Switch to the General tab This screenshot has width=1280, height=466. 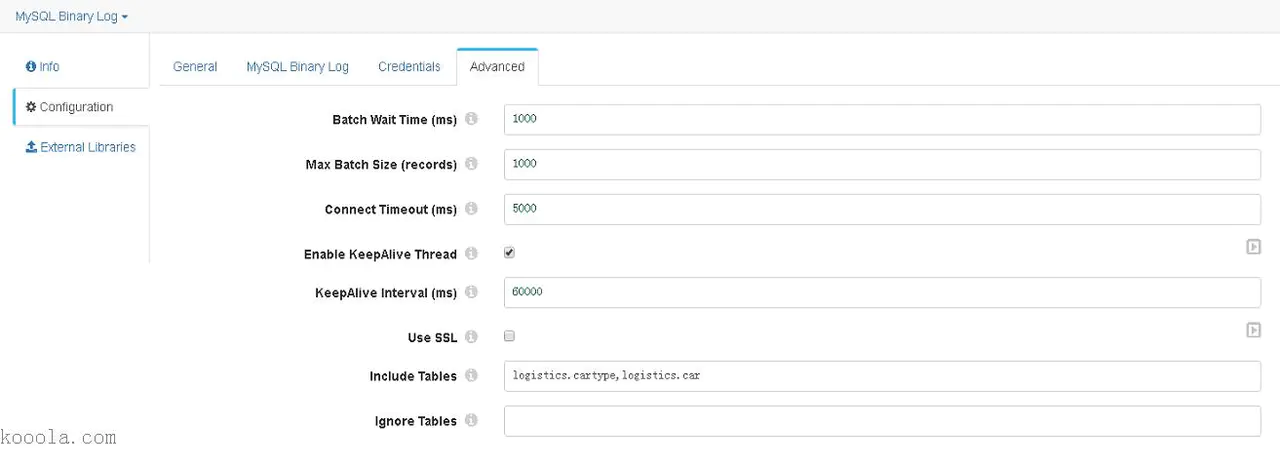(195, 67)
